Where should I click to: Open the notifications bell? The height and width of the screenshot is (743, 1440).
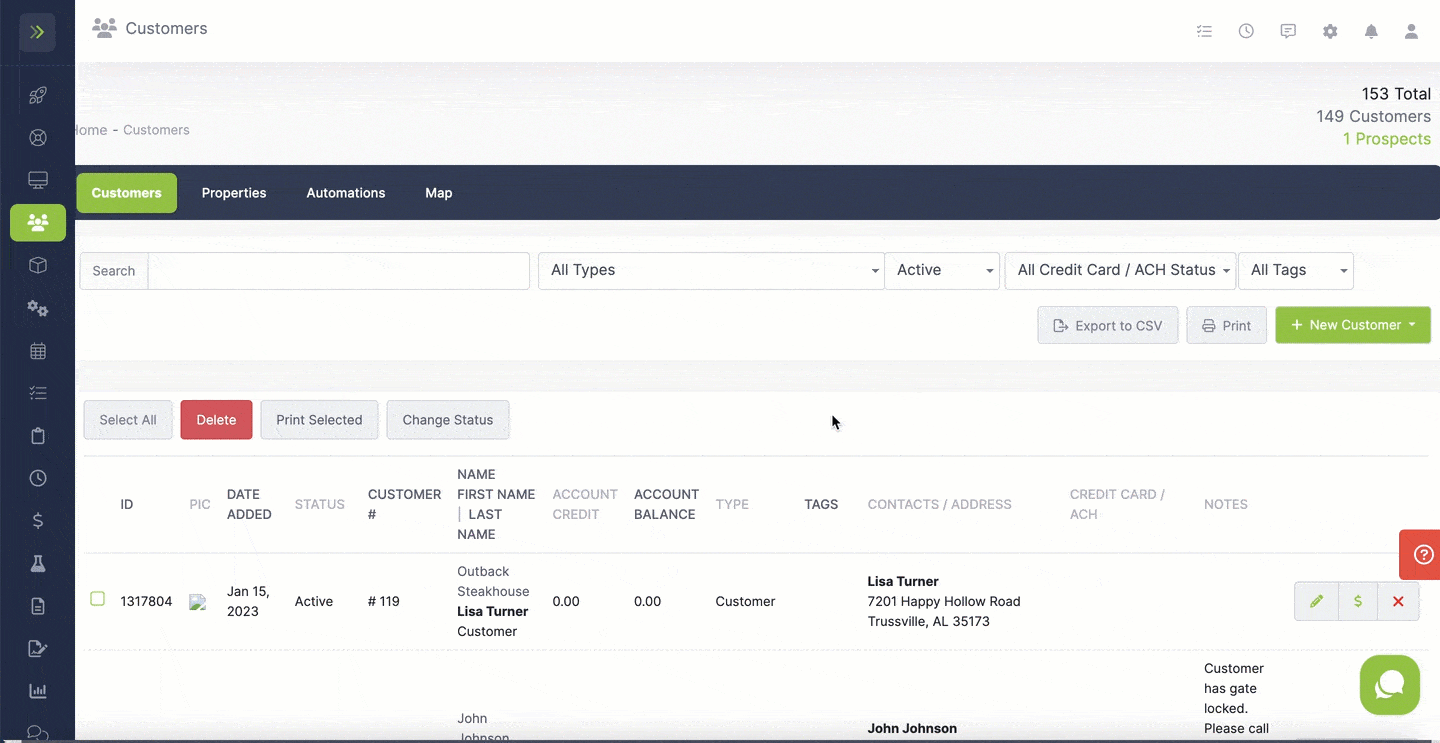coord(1371,31)
